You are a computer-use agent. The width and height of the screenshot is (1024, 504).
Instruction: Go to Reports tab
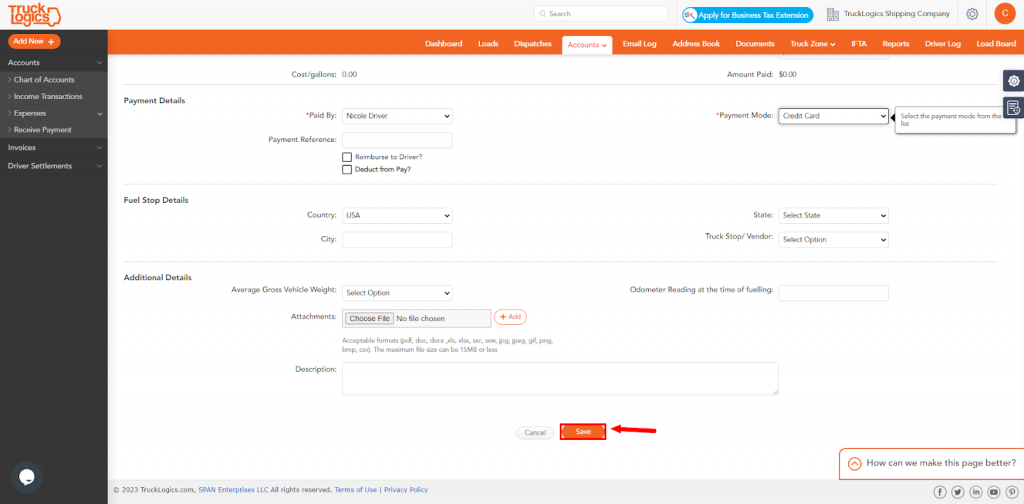click(x=895, y=44)
